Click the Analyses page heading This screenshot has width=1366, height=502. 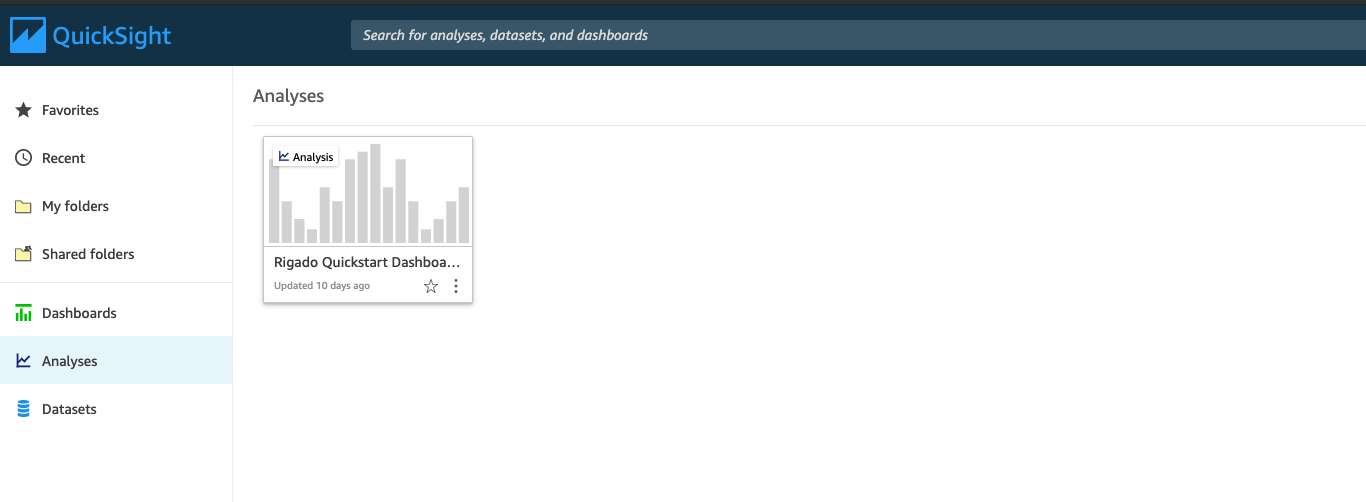tap(288, 96)
